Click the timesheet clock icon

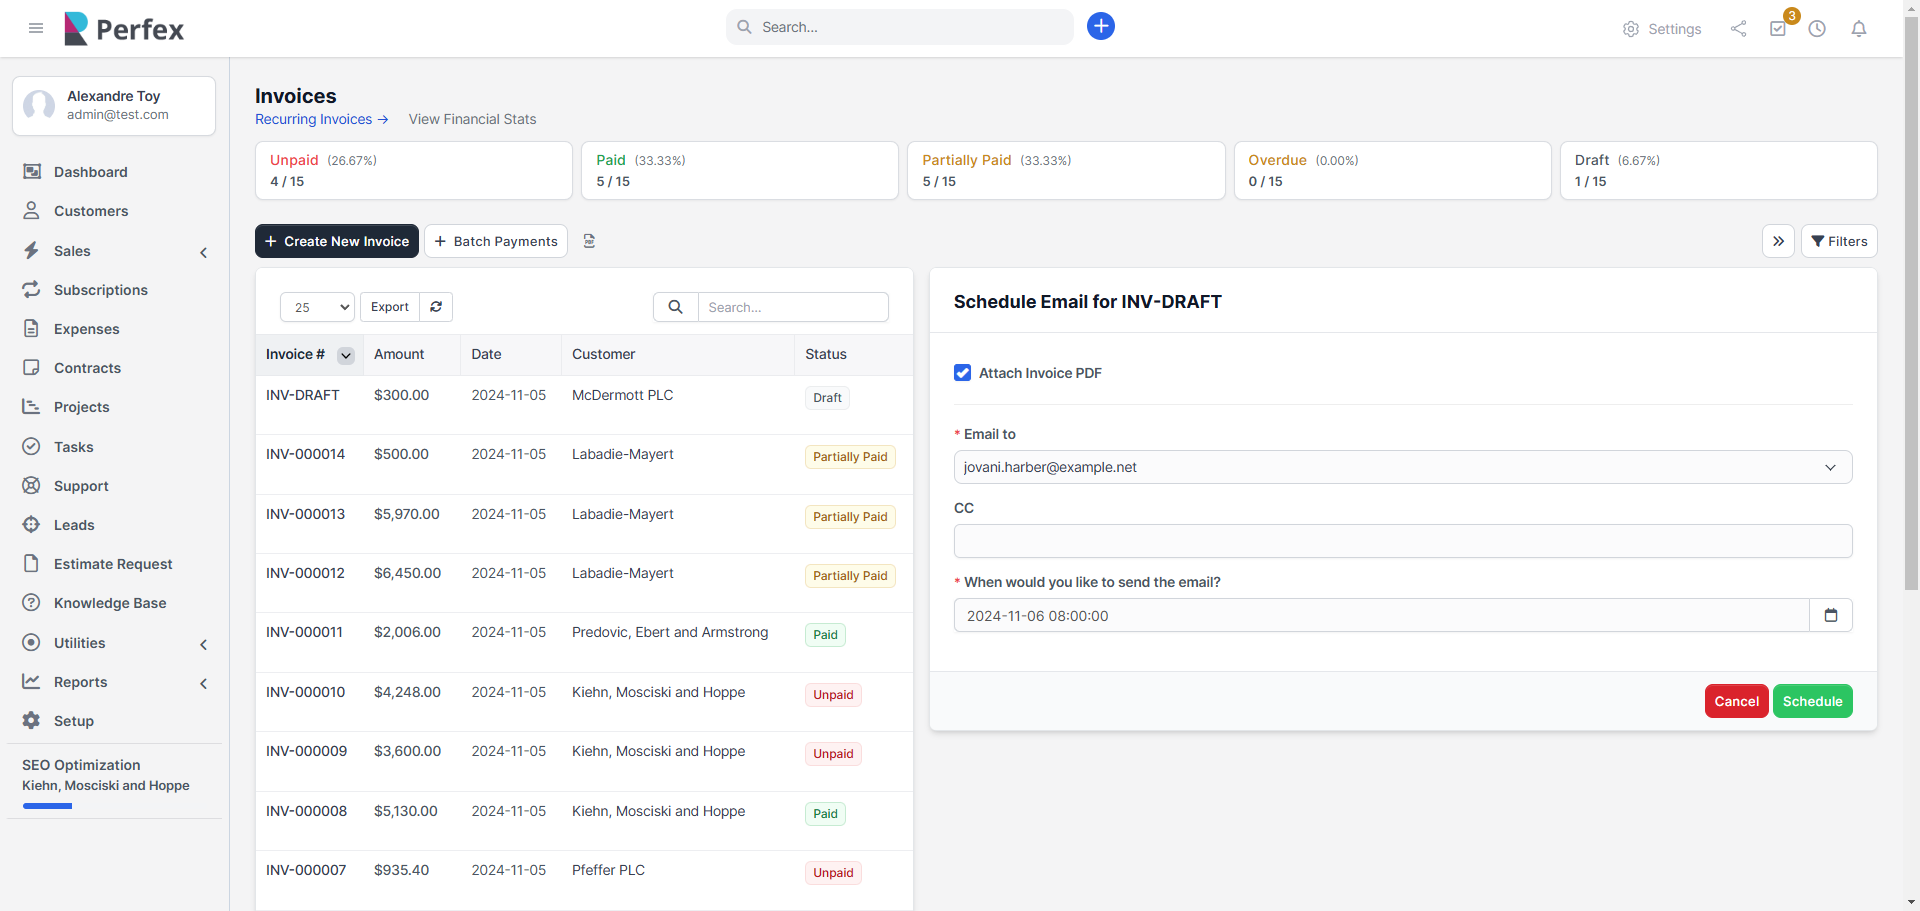pos(1817,29)
